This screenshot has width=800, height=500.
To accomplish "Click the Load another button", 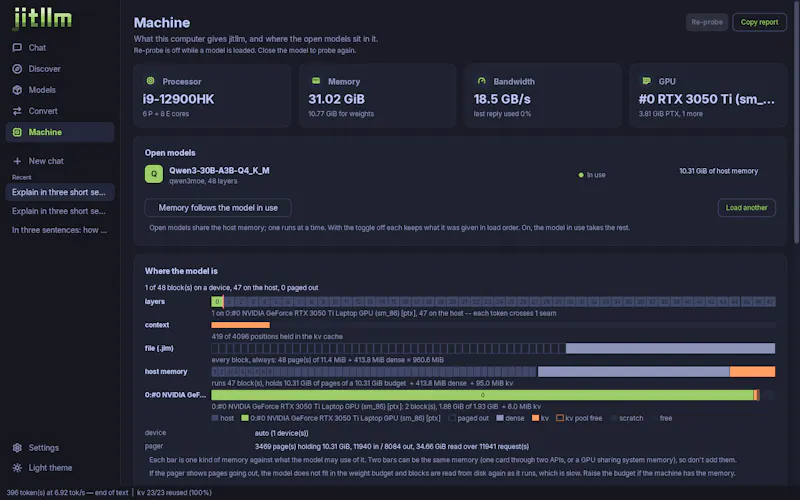I will click(x=746, y=208).
